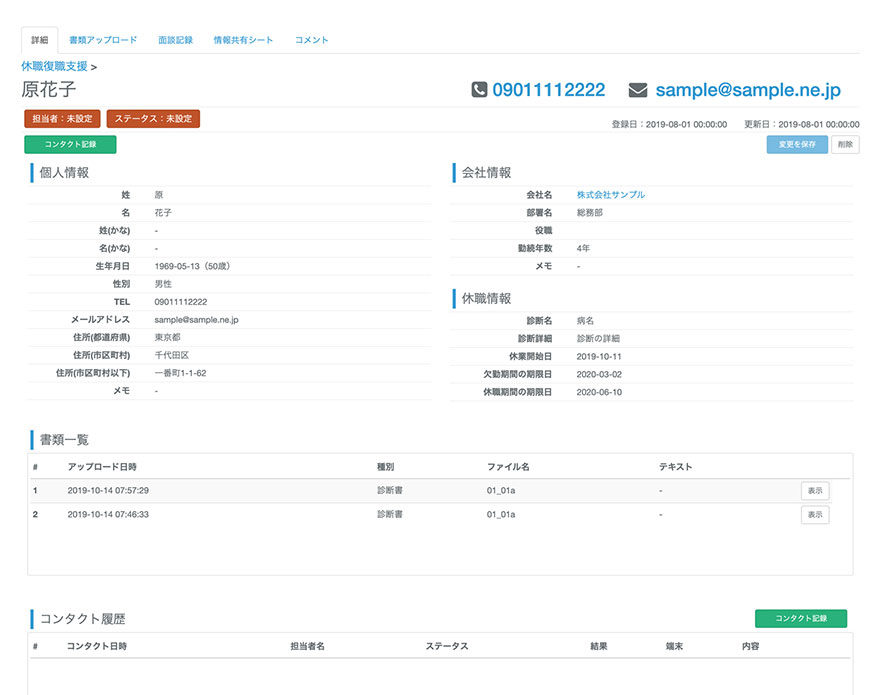Click the envelope icon beside the email
Viewport: 887px width, 695px height.
pos(638,90)
